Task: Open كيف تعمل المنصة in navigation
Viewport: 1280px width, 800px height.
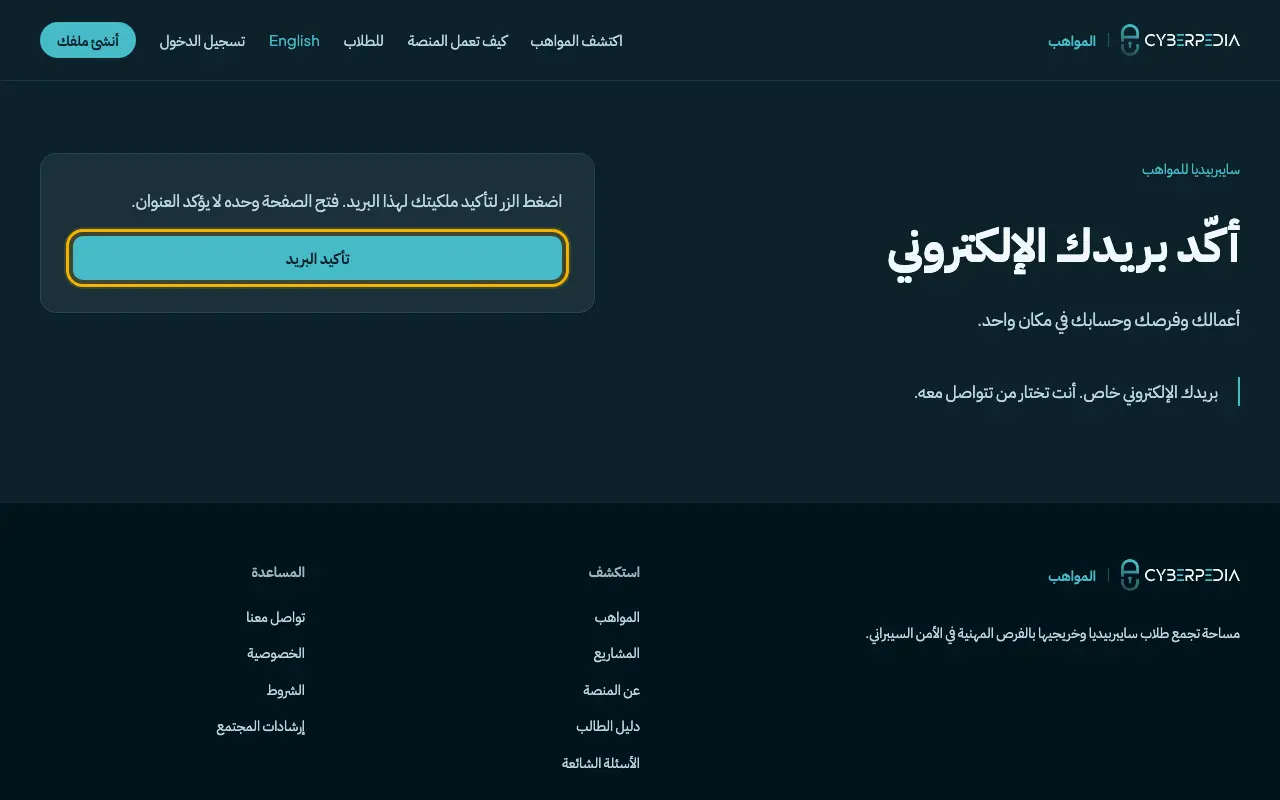Action: [457, 41]
